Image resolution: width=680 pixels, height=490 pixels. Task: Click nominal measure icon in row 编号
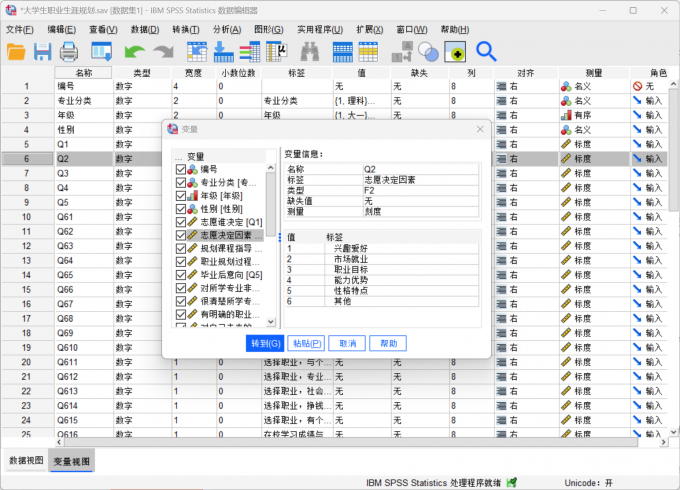pyautogui.click(x=566, y=86)
